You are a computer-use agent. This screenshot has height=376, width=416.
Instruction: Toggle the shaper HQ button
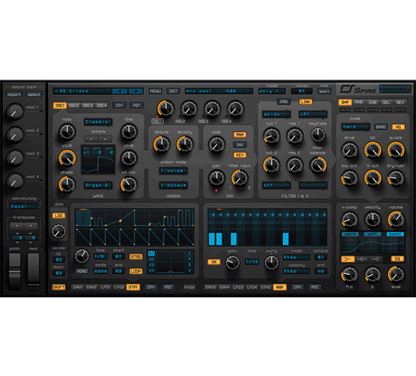point(398,127)
